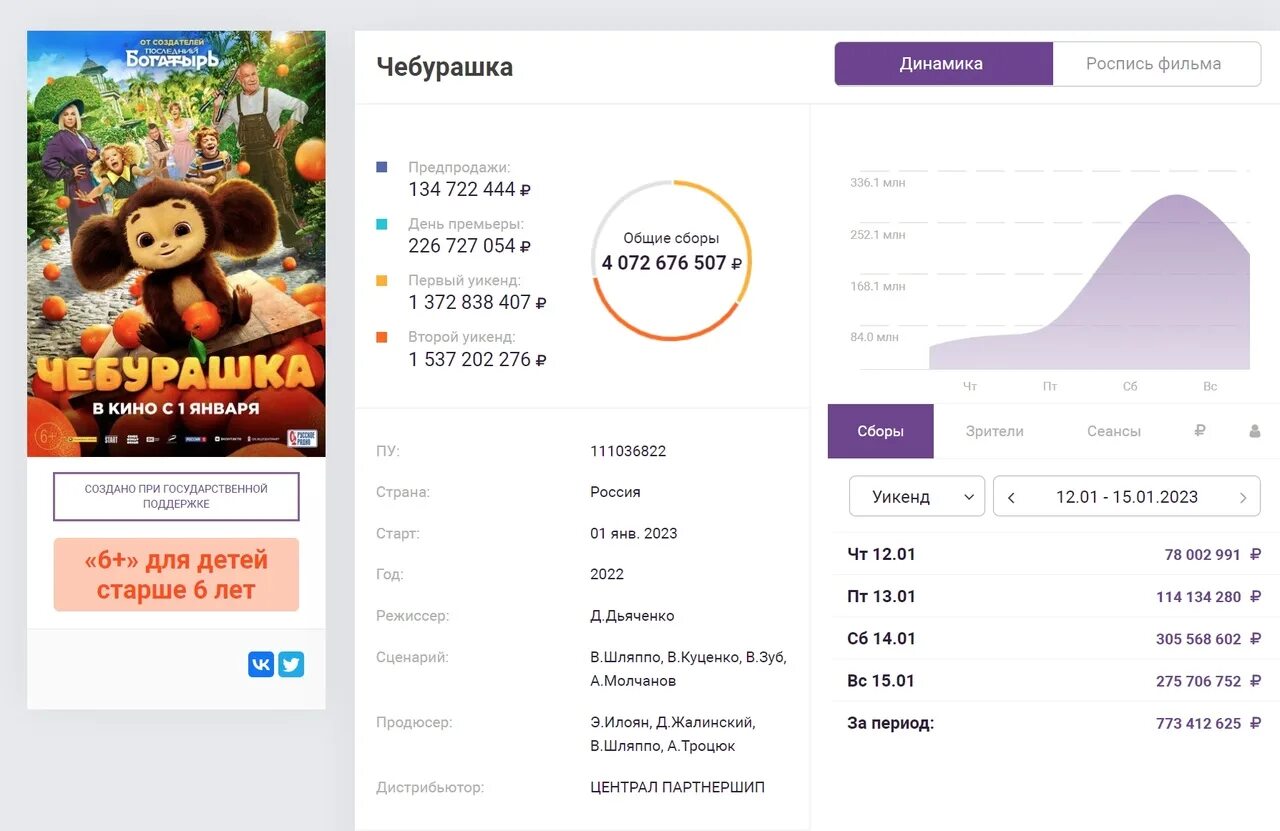
Task: Click the teal День премьеры legend square
Action: (x=382, y=225)
